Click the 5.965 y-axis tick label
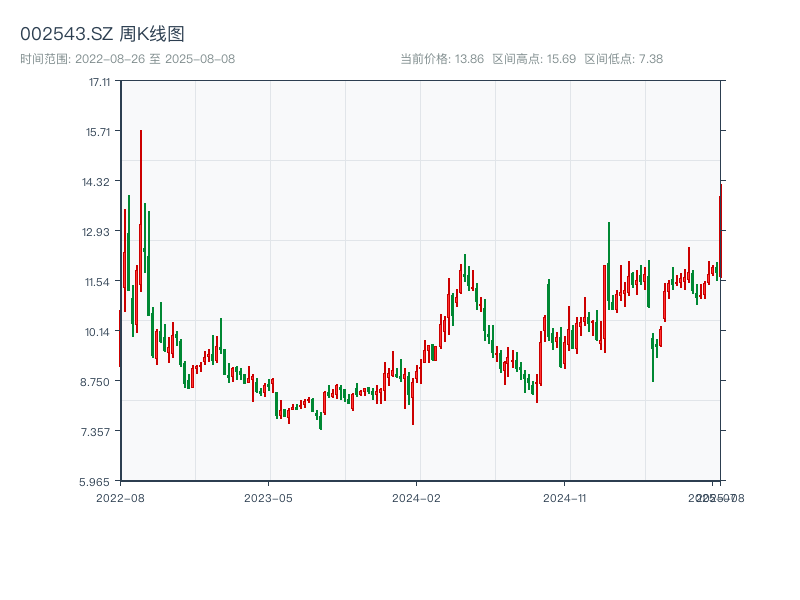Image resolution: width=800 pixels, height=600 pixels. [98, 481]
